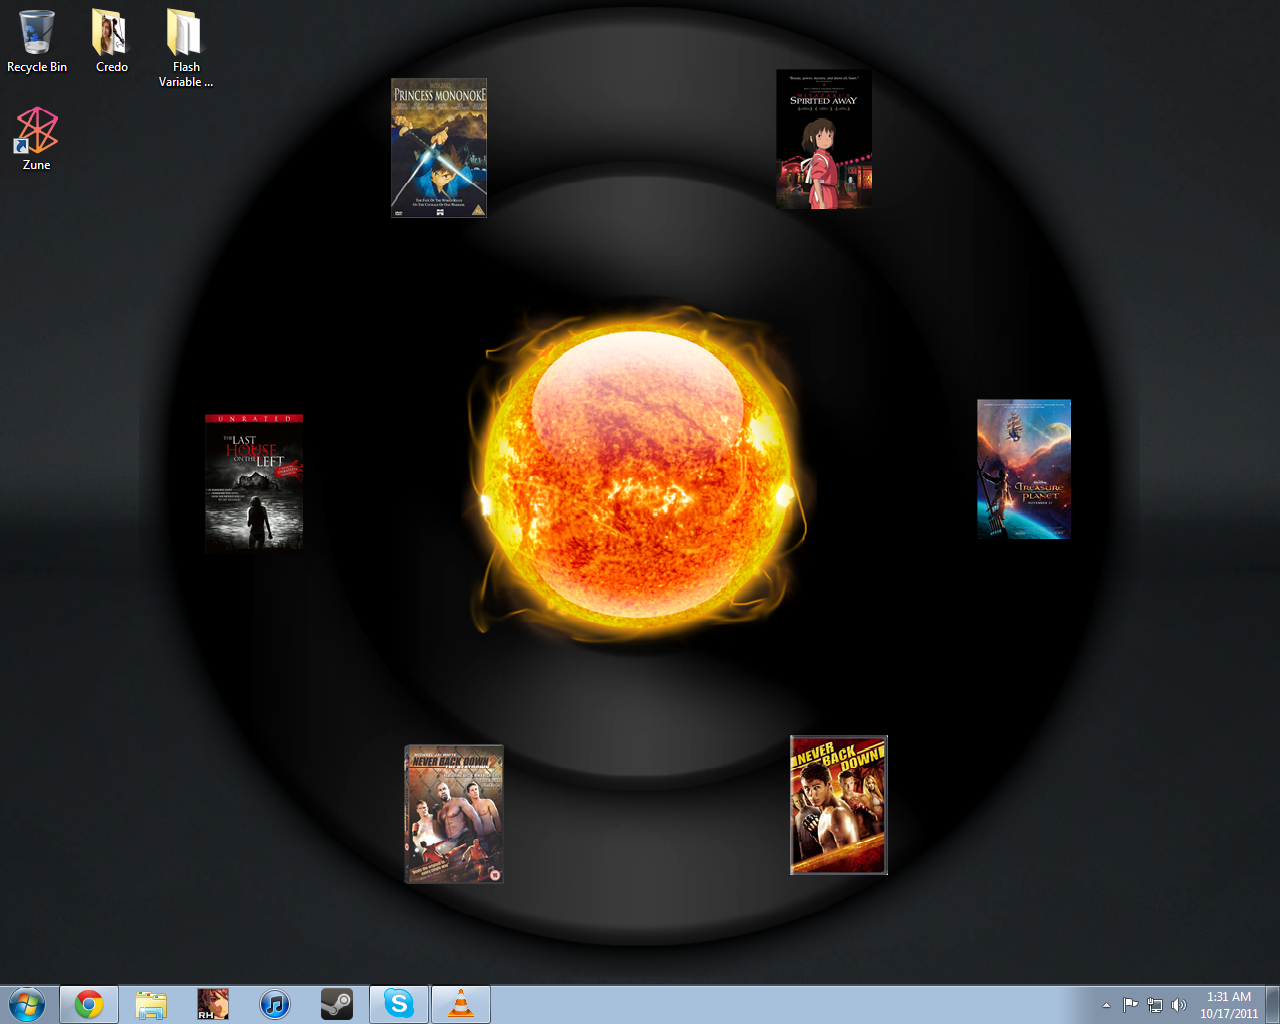Open the RH character icon on taskbar
This screenshot has width=1280, height=1024.
[213, 1004]
